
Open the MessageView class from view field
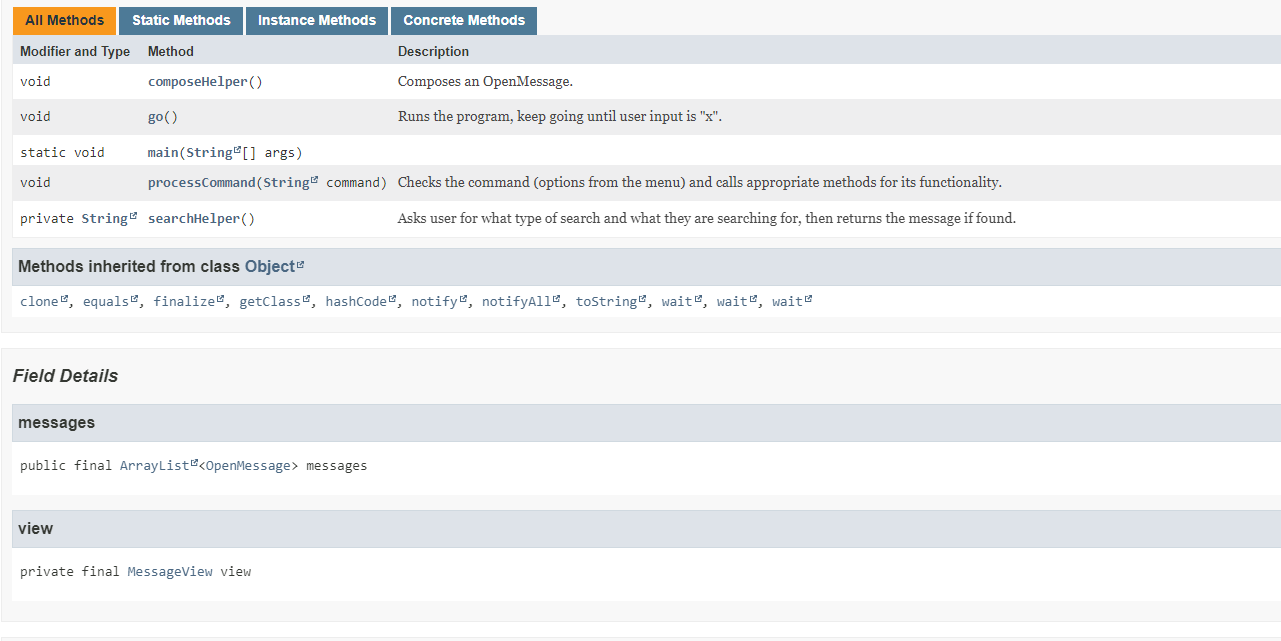point(169,571)
